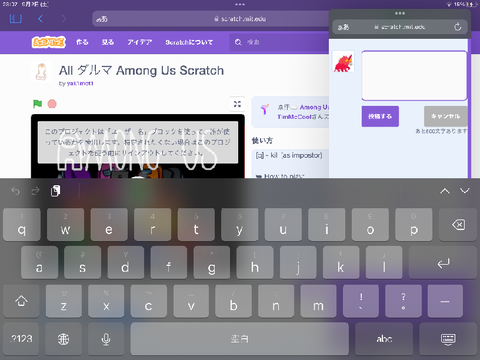The width and height of the screenshot is (480, 360).
Task: Stop the project with red stop sign
Action: coord(52,104)
